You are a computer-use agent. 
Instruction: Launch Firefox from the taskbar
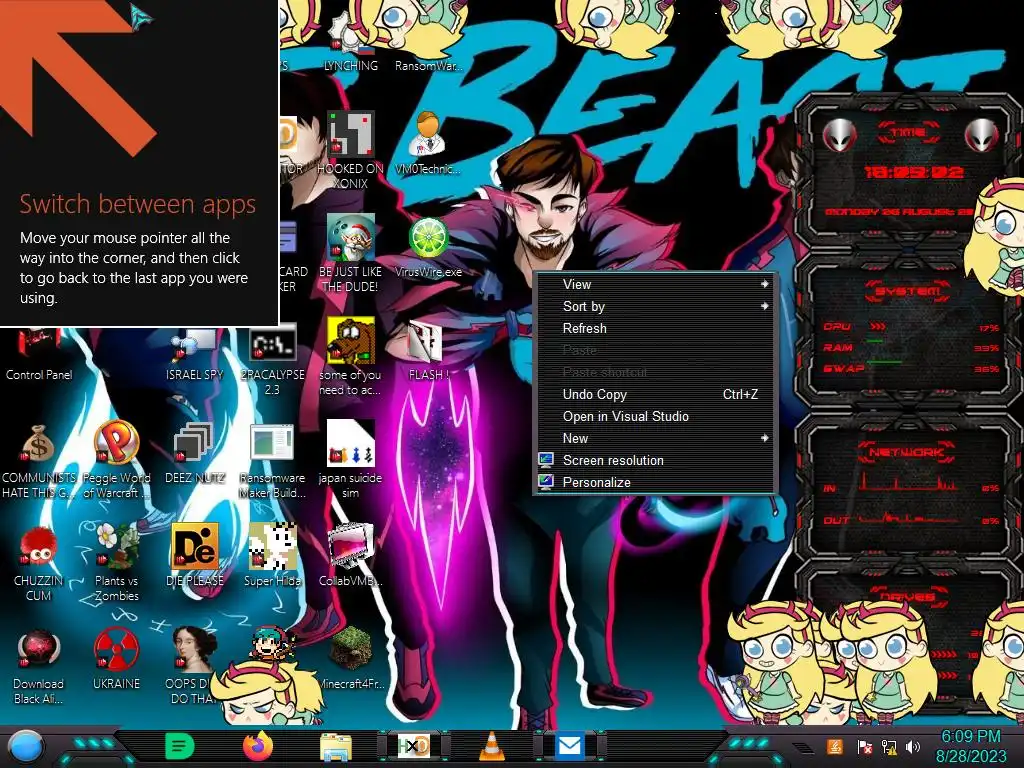258,746
